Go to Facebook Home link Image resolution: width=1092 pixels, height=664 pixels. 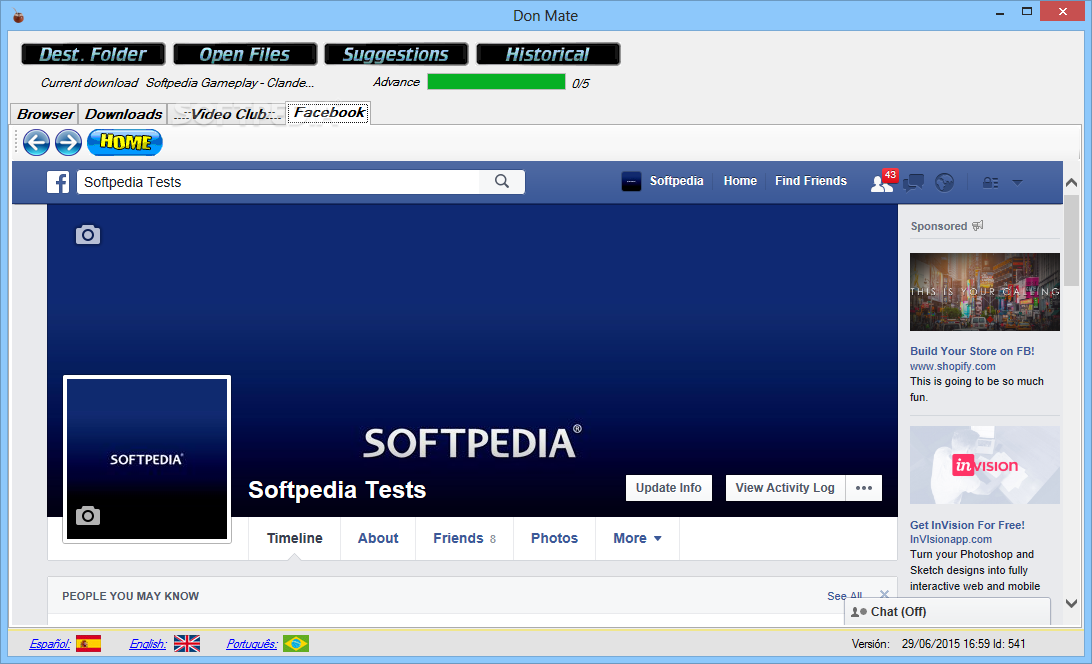coord(740,181)
